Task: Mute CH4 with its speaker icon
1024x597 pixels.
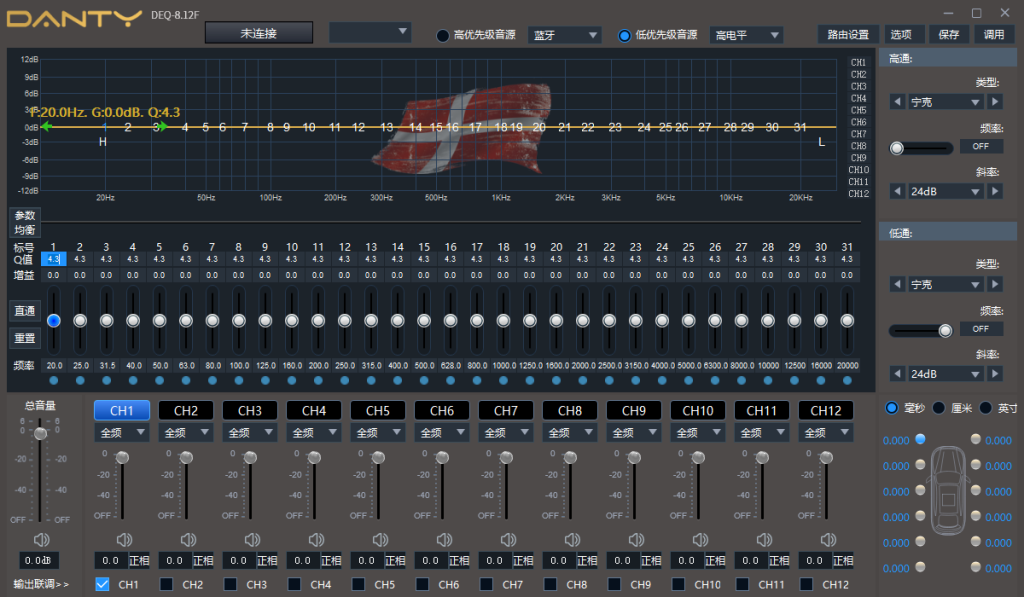Action: [x=316, y=540]
